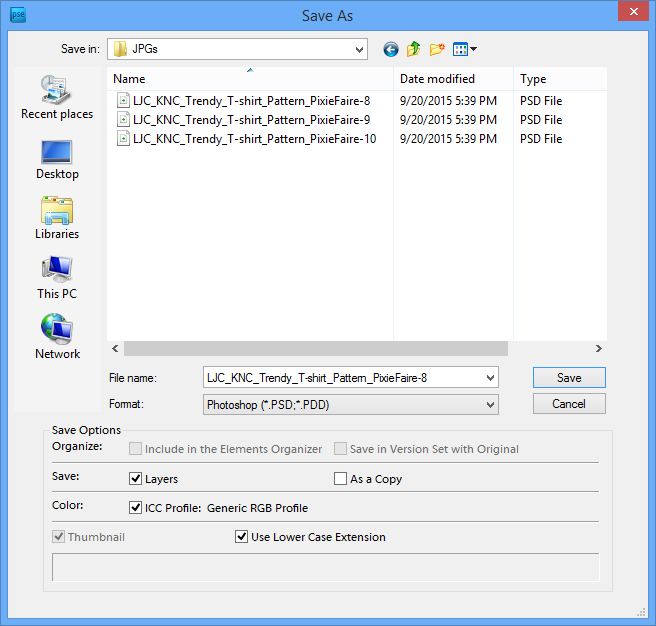Open the Format dropdown list

[489, 405]
